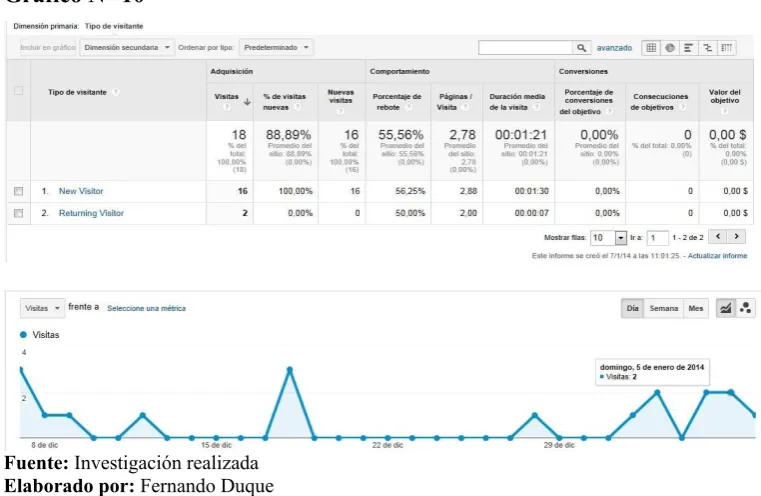Click the search magnifier icon

[581, 48]
